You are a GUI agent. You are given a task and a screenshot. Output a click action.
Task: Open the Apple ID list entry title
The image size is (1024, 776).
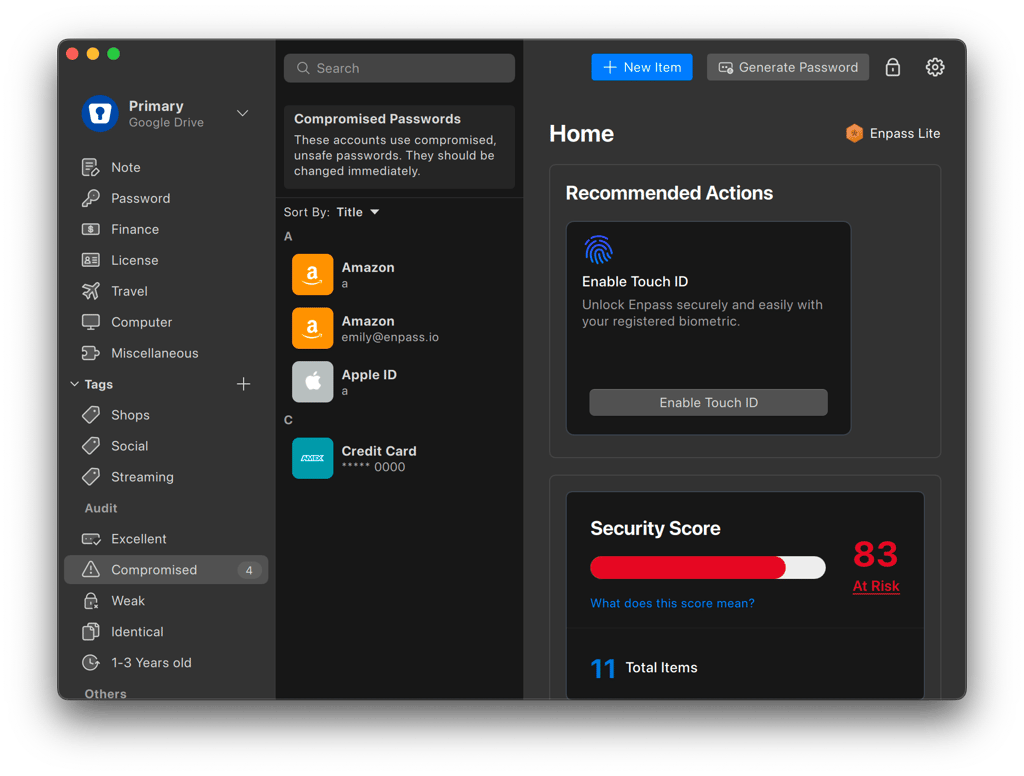369,375
